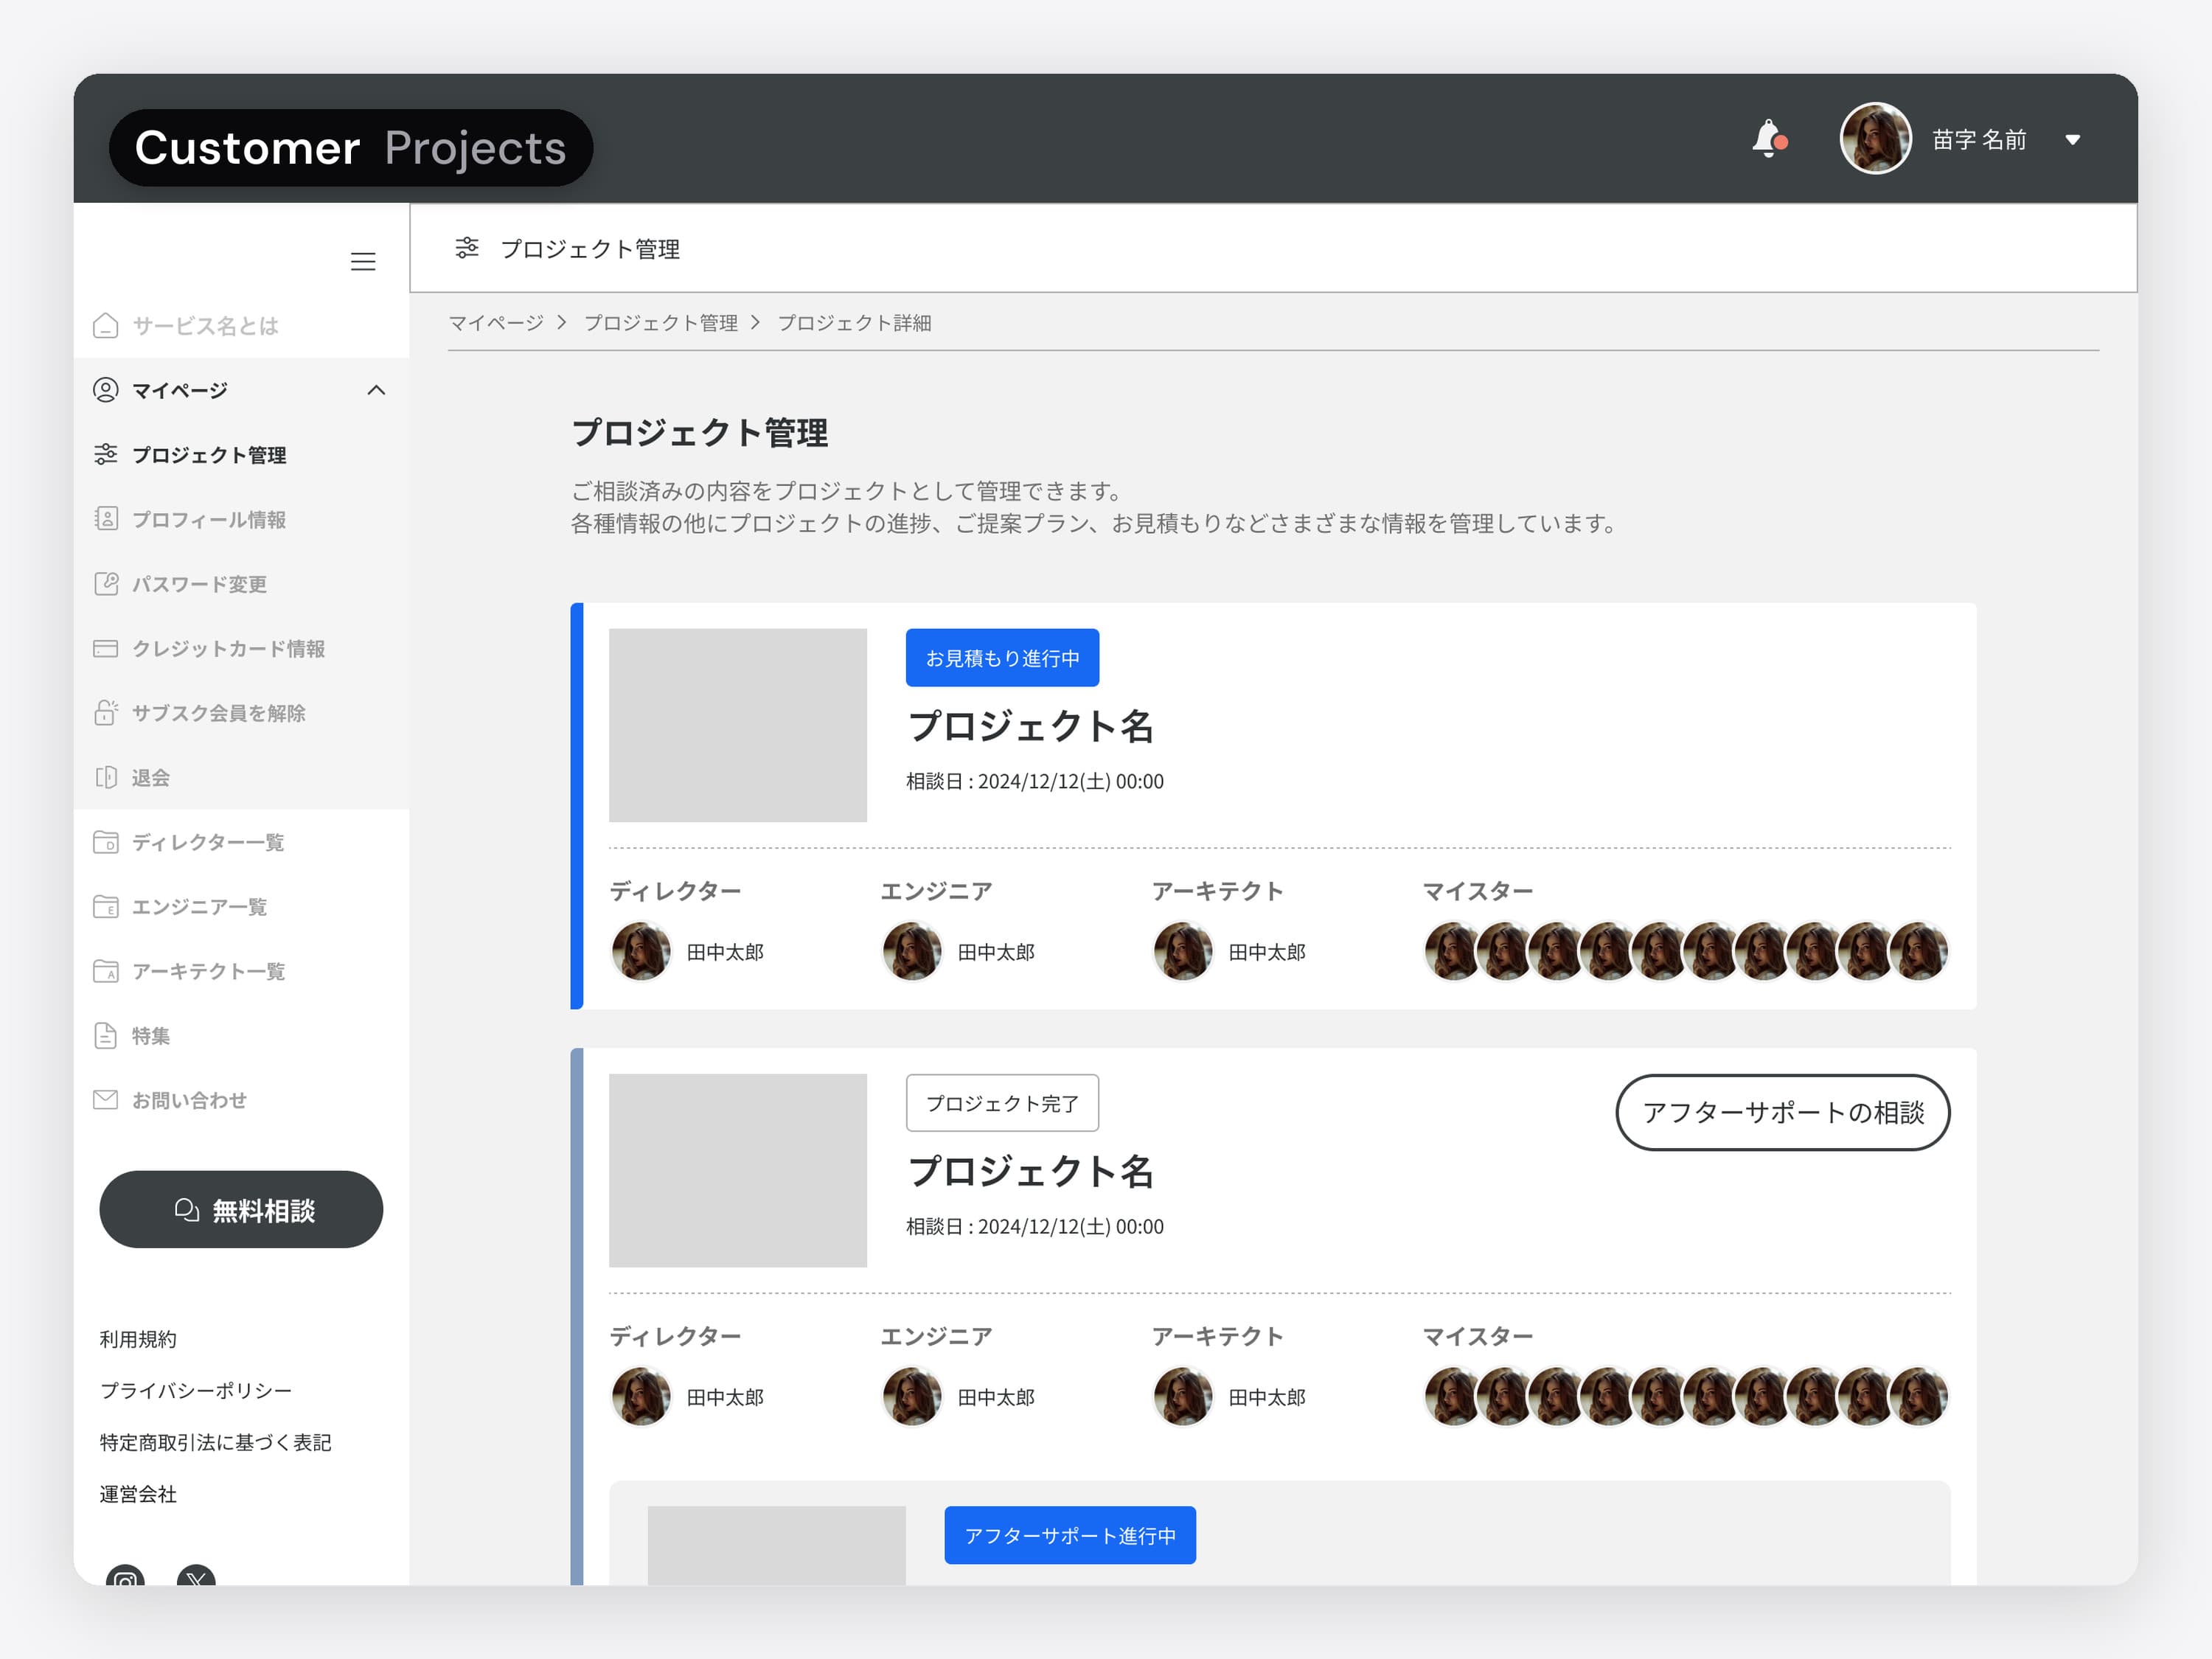Open the user account dropdown arrow
The width and height of the screenshot is (2212, 1659).
[2072, 140]
